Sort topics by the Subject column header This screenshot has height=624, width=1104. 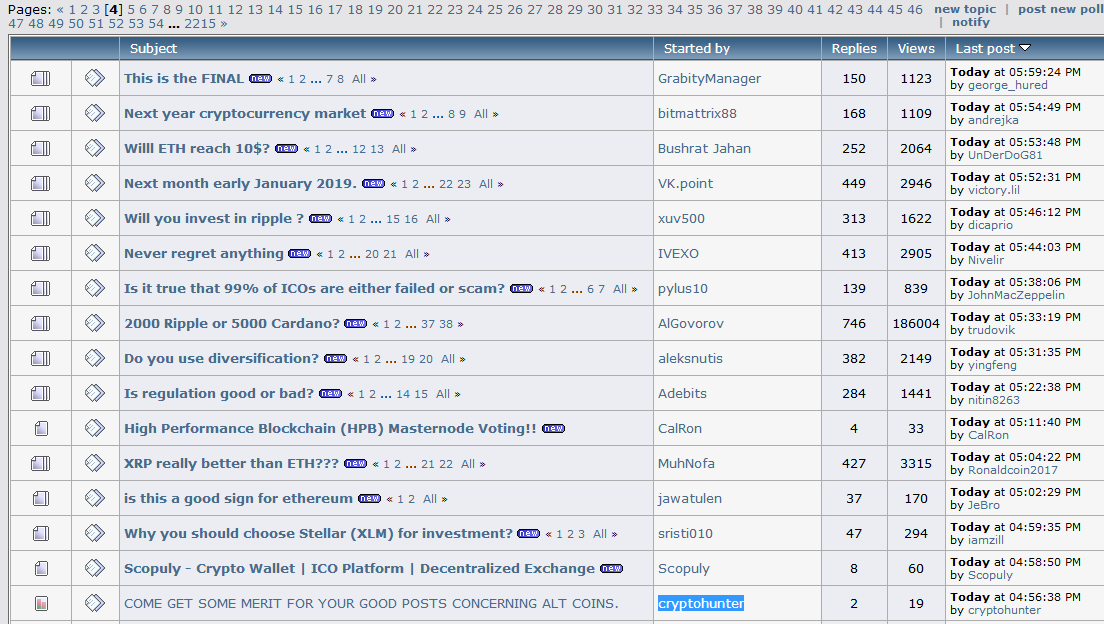pyautogui.click(x=153, y=49)
